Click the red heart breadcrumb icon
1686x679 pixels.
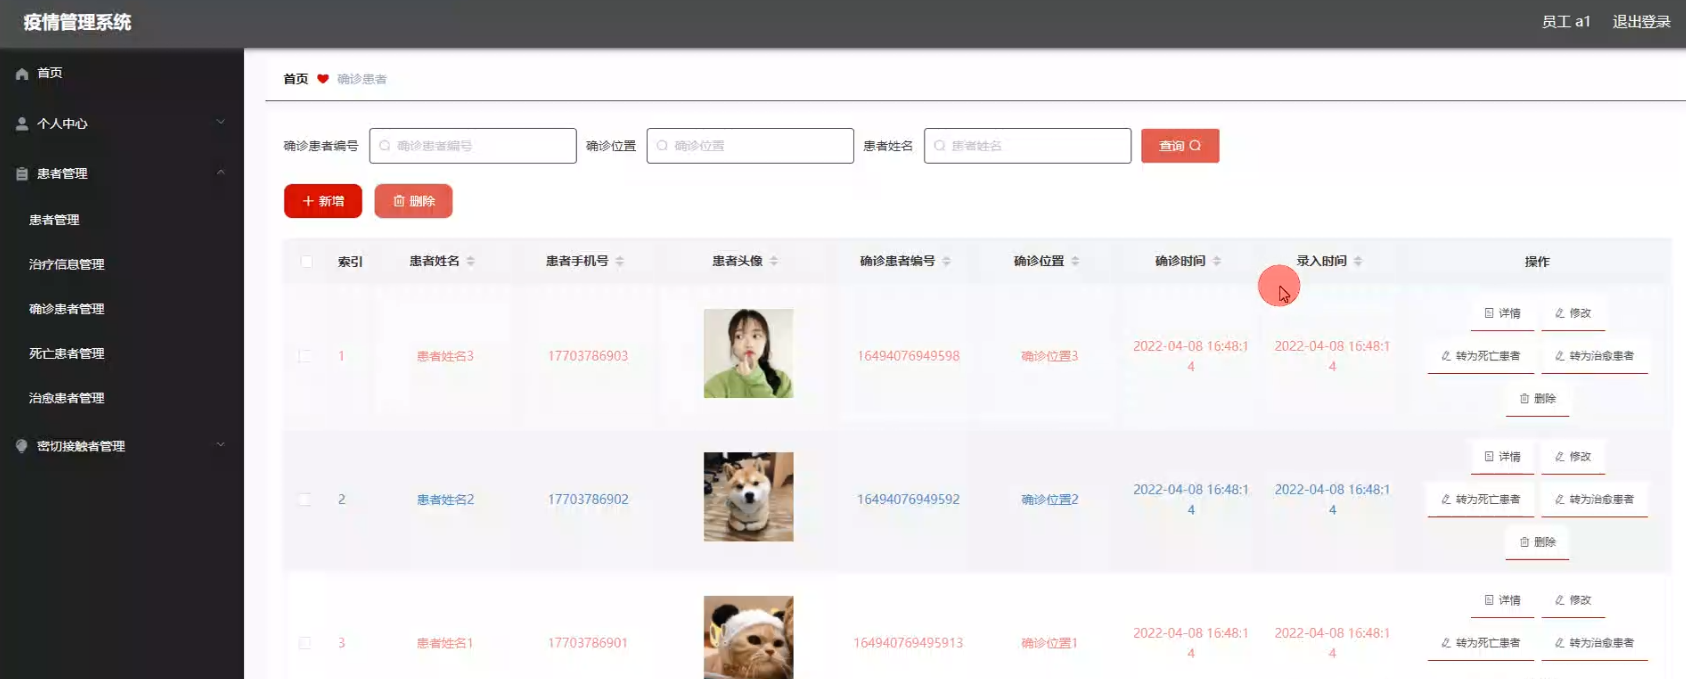(323, 79)
